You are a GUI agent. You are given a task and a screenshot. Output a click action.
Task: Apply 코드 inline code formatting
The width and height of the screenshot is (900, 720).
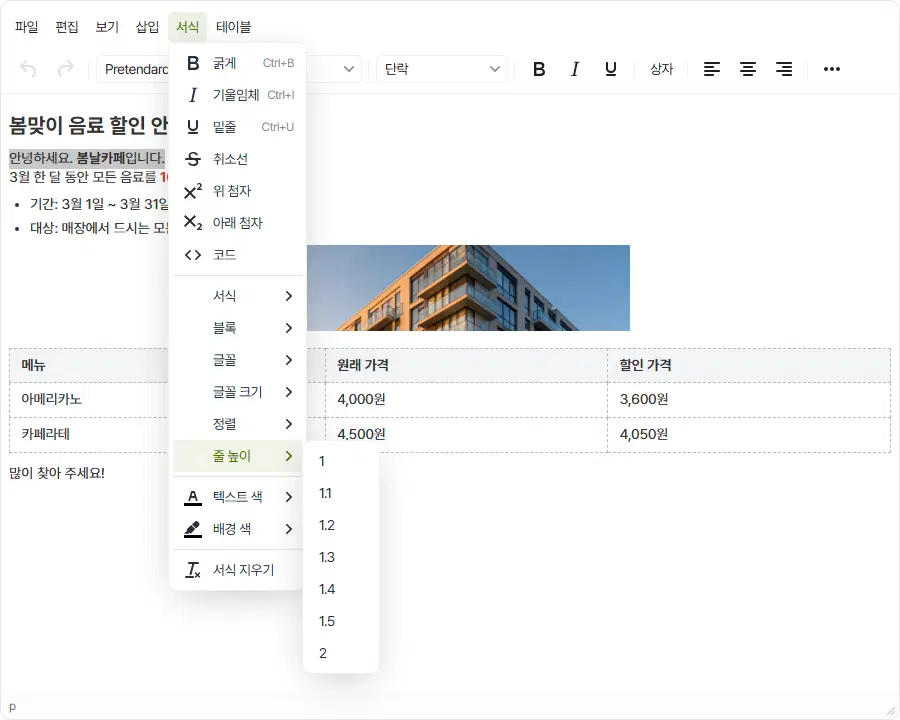pos(238,255)
